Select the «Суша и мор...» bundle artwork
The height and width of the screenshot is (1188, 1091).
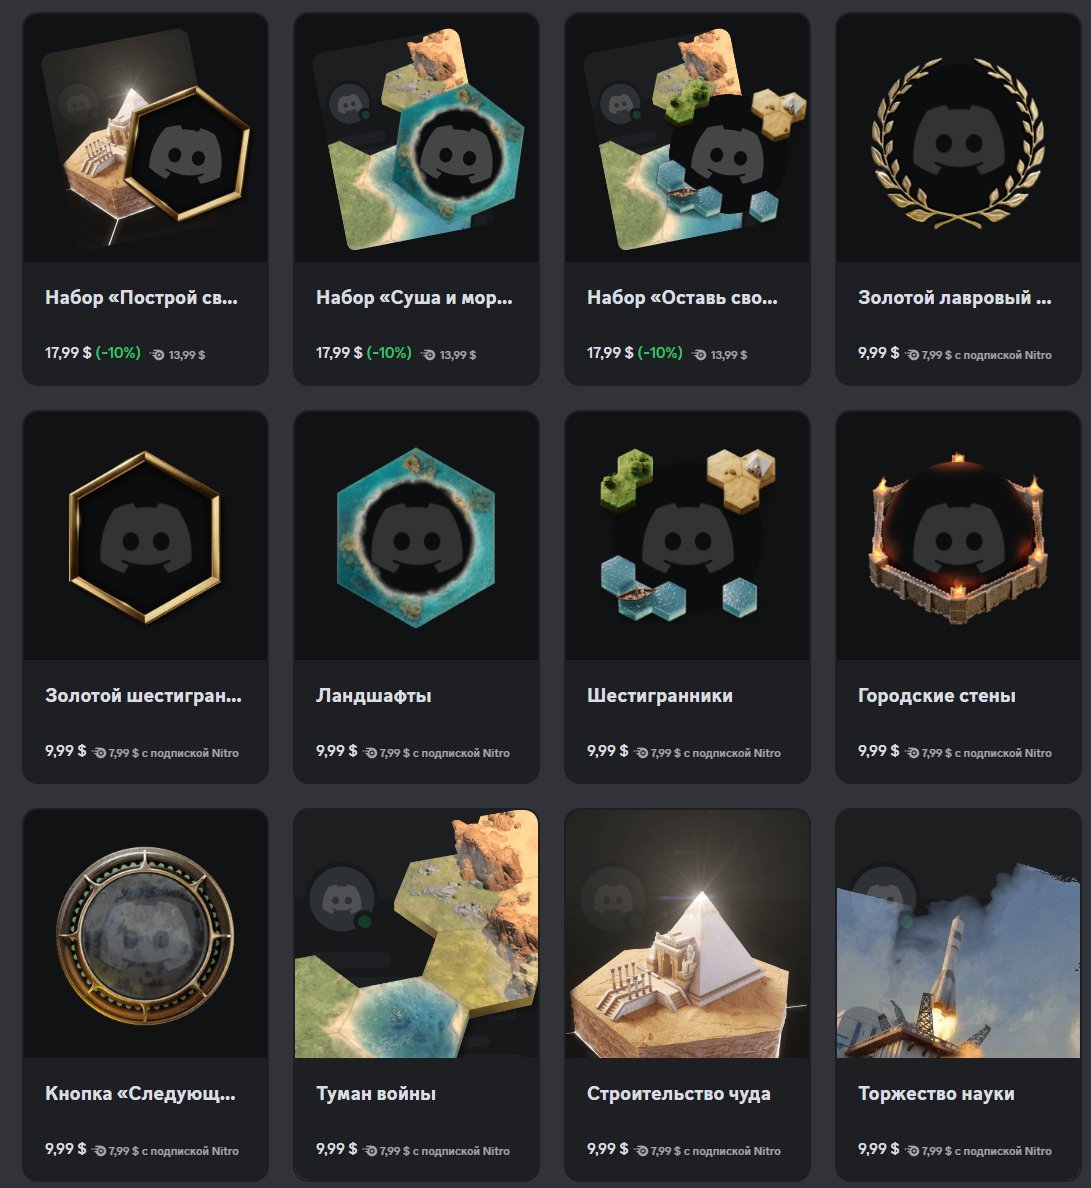[416, 138]
